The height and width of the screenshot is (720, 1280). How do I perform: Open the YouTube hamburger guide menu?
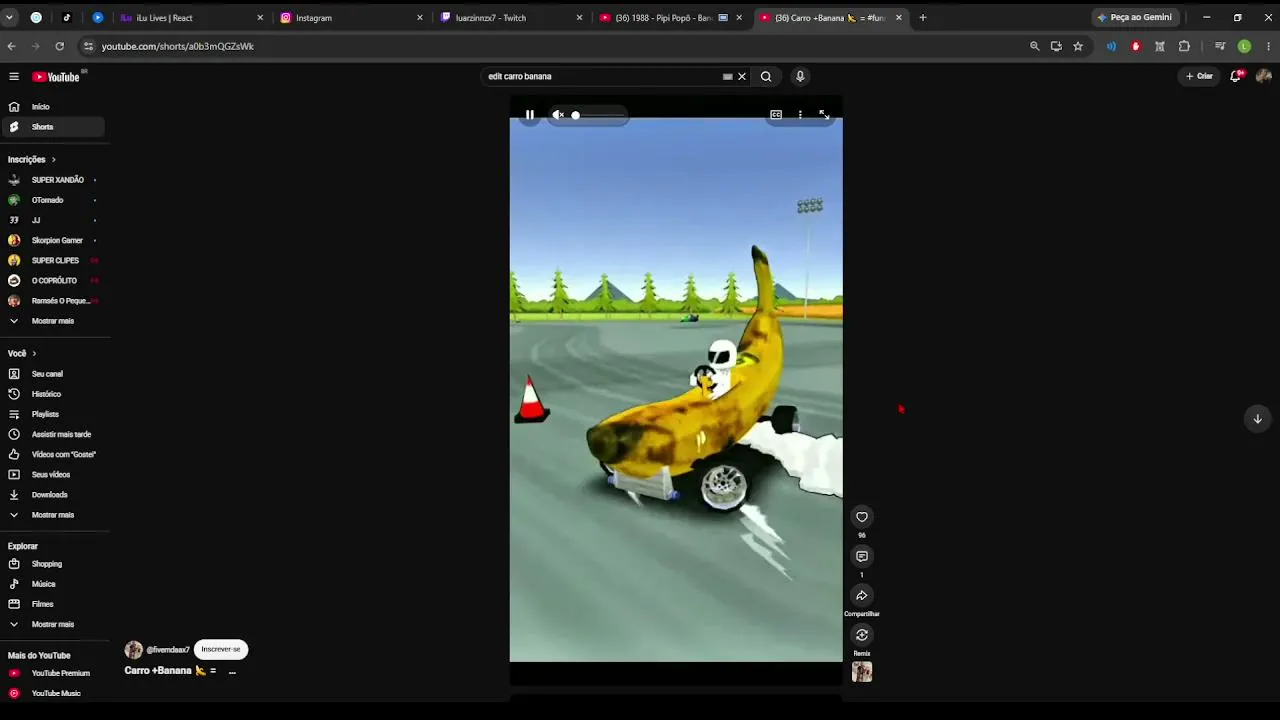[x=14, y=77]
